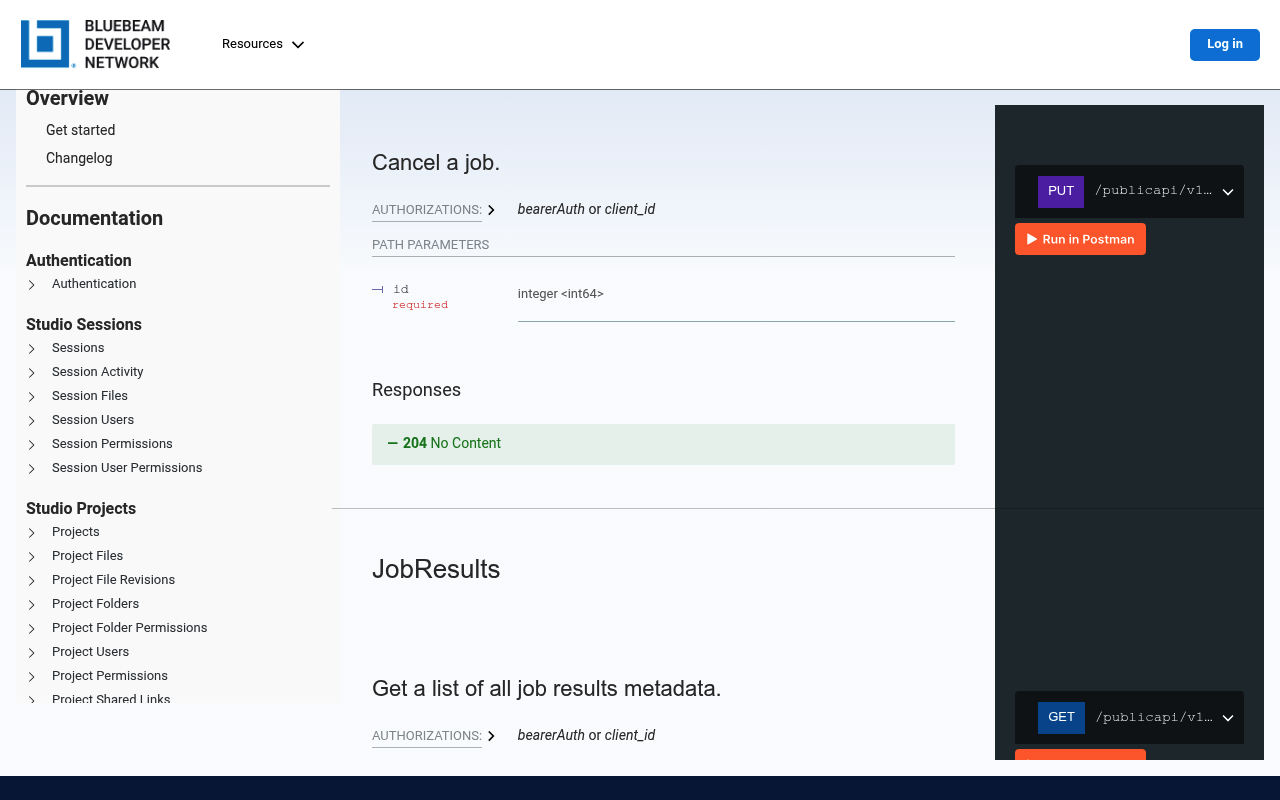The image size is (1280, 800).
Task: Select the Sessions sidebar item
Action: pyautogui.click(x=78, y=348)
